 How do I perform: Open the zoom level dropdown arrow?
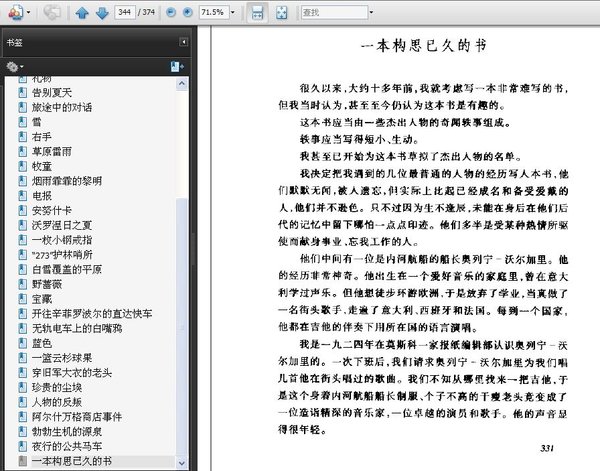point(233,12)
